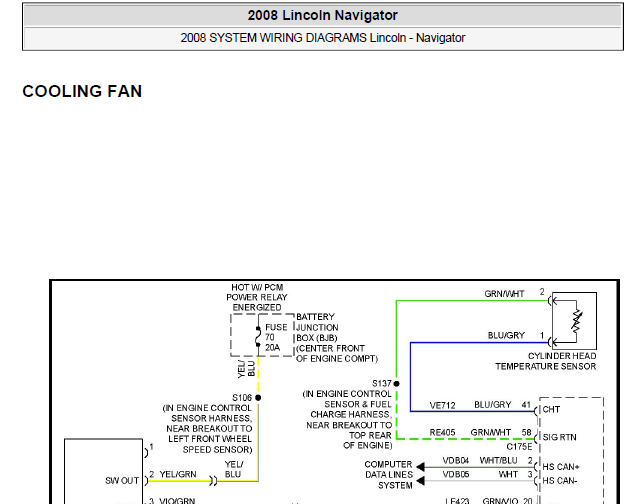The height and width of the screenshot is (504, 636).
Task: Click the 'SW OUT' pin label
Action: 122,481
